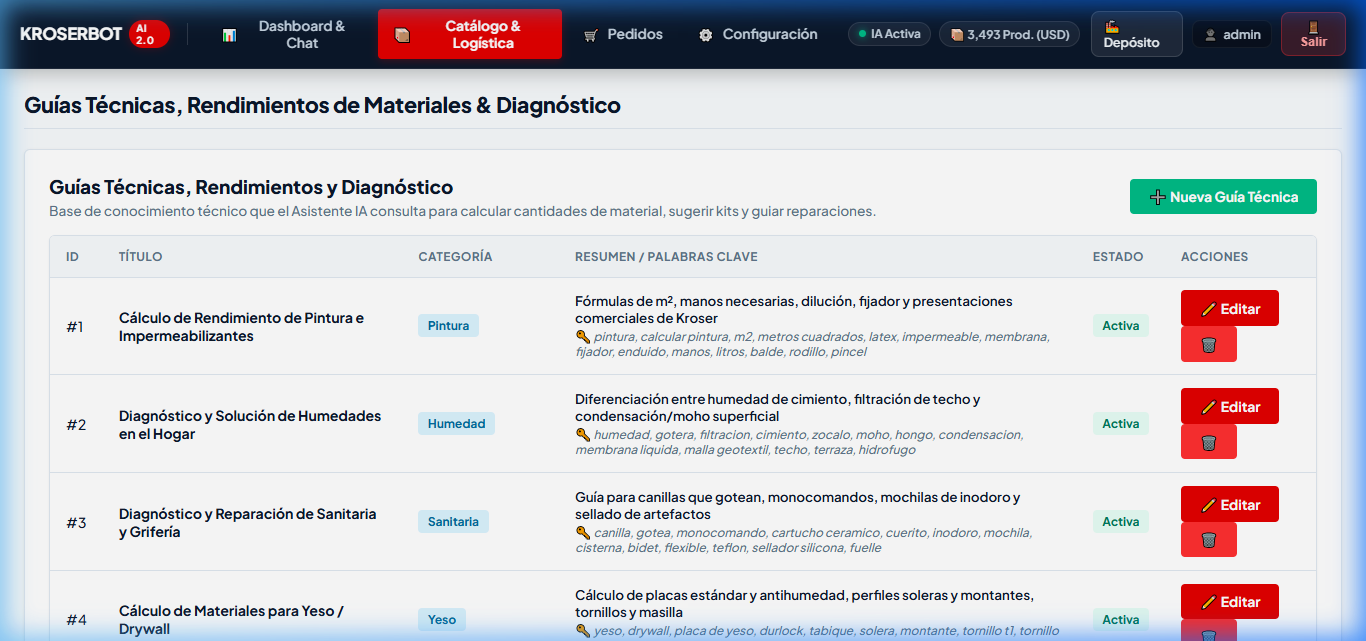Click the CATEGORÍA column header
This screenshot has height=641, width=1366.
click(455, 257)
